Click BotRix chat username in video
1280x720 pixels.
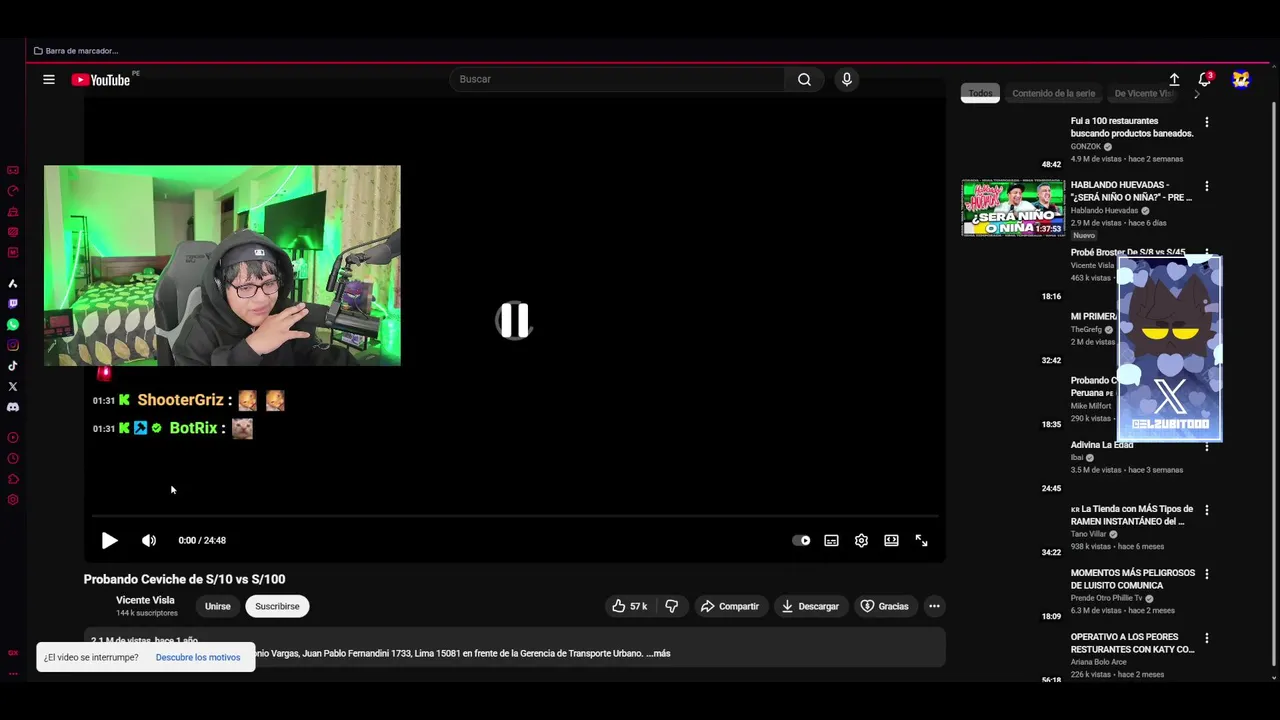click(193, 428)
